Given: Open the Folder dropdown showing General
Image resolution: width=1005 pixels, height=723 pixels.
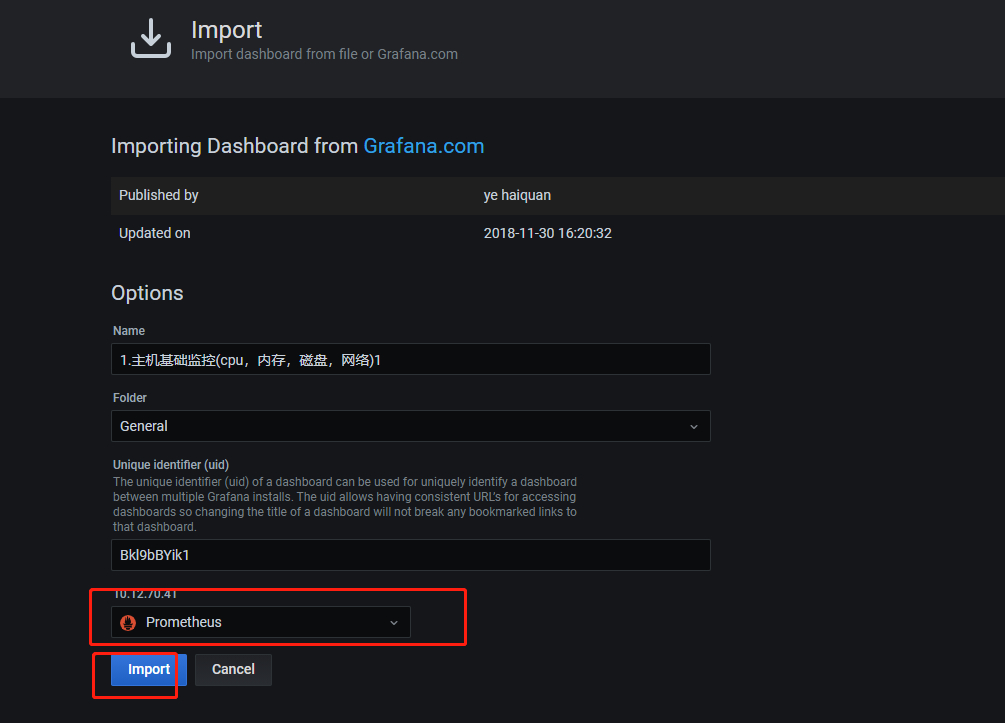Looking at the screenshot, I should coord(411,426).
